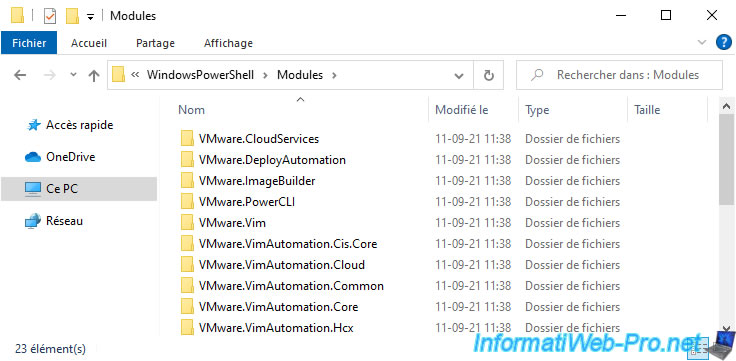Sort by the Modifié le column header
Screen dimensions: 736x361
[462, 110]
